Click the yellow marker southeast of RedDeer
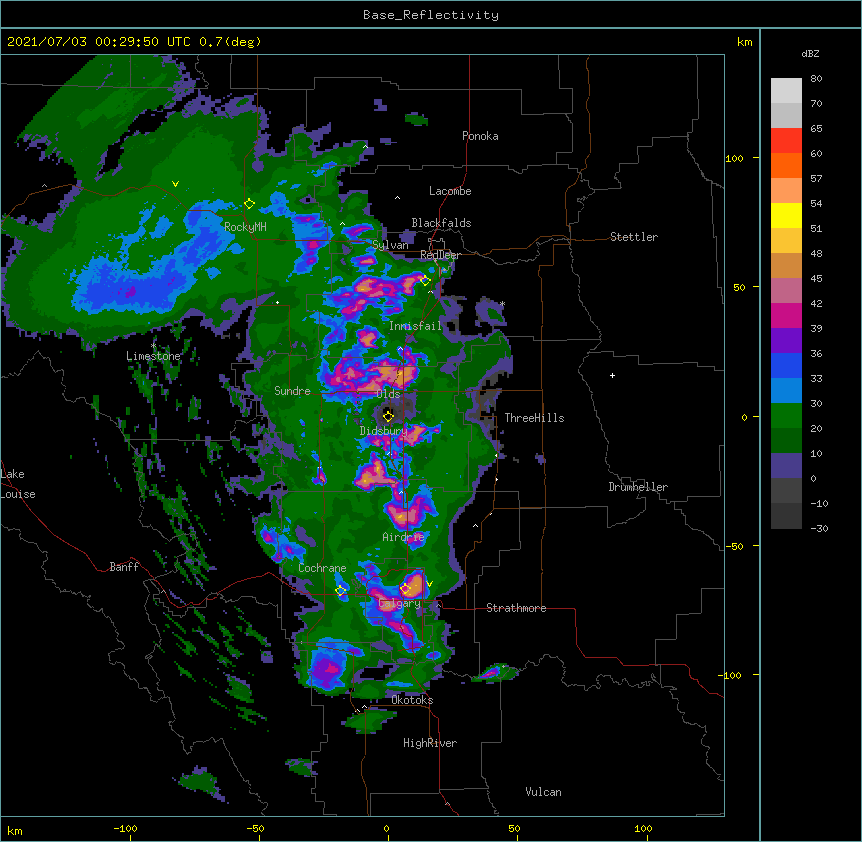Viewport: 862px width, 842px height. tap(425, 280)
